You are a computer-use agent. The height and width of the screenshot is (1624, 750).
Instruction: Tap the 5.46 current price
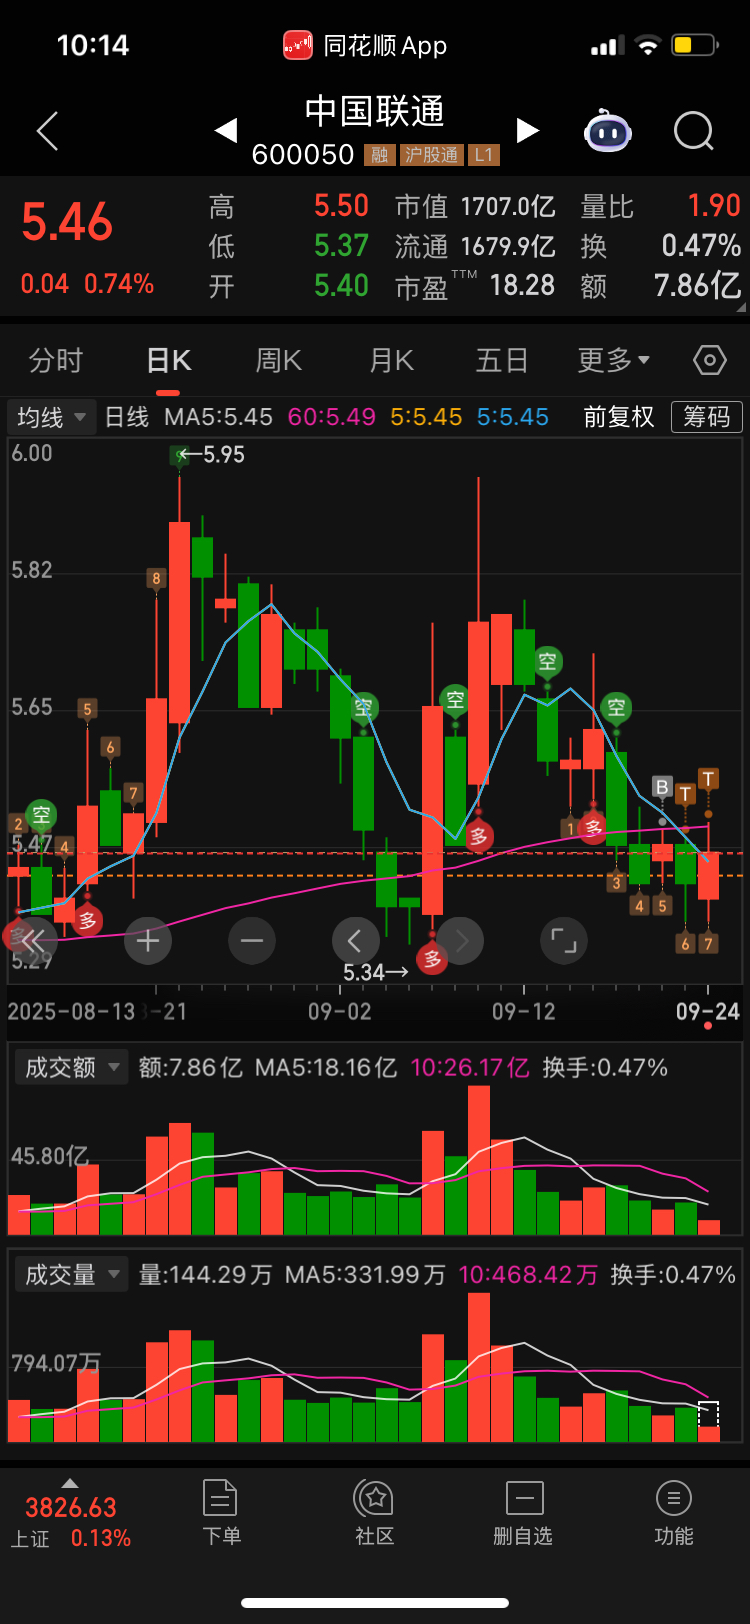click(67, 222)
